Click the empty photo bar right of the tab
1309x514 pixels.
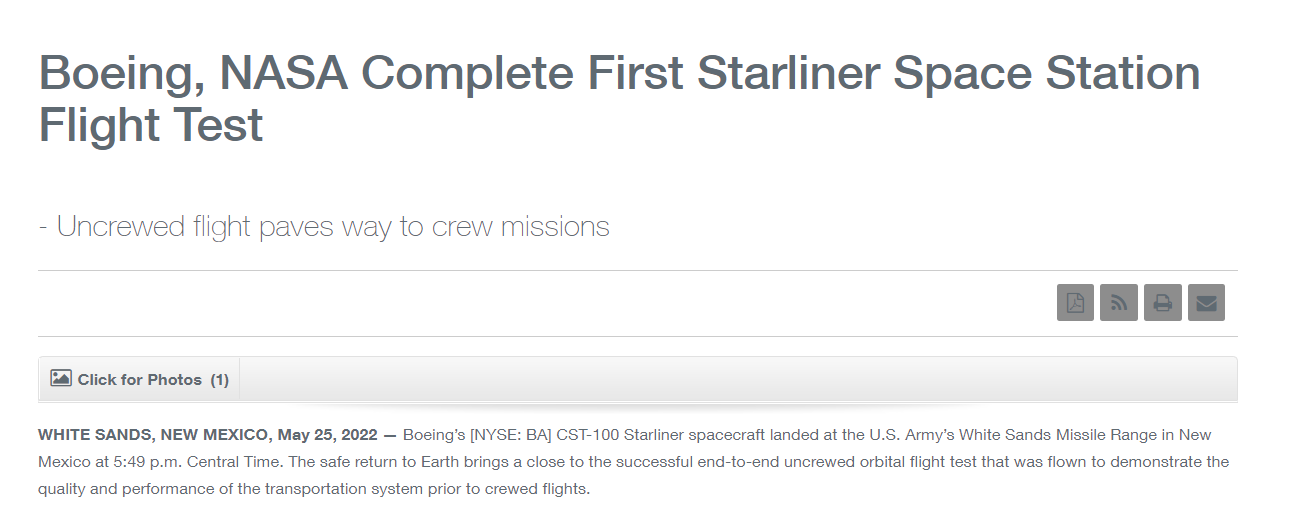coord(738,380)
